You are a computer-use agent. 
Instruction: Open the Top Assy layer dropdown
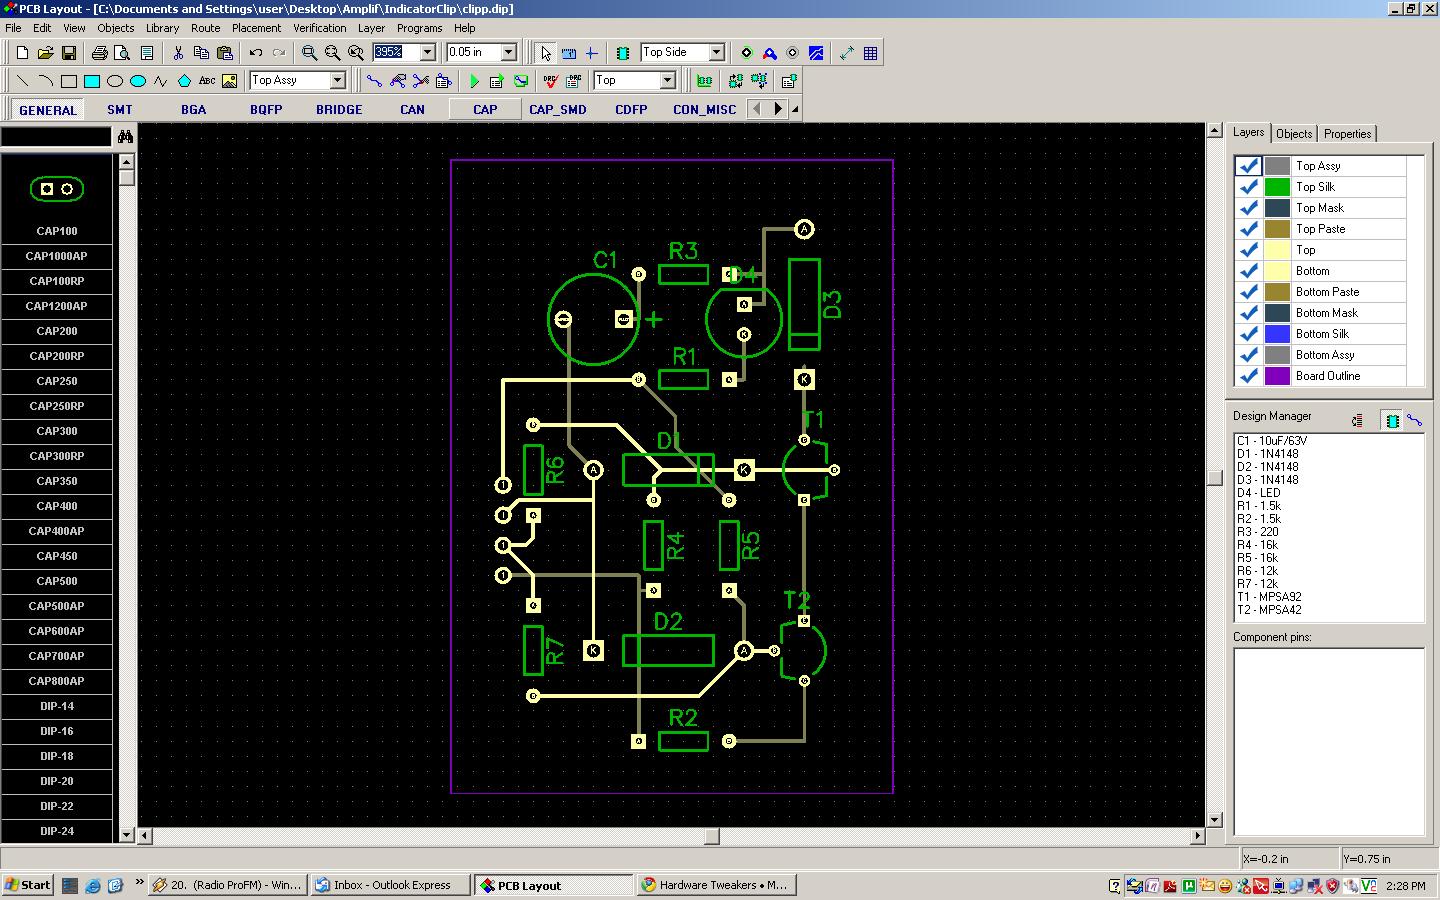(337, 80)
